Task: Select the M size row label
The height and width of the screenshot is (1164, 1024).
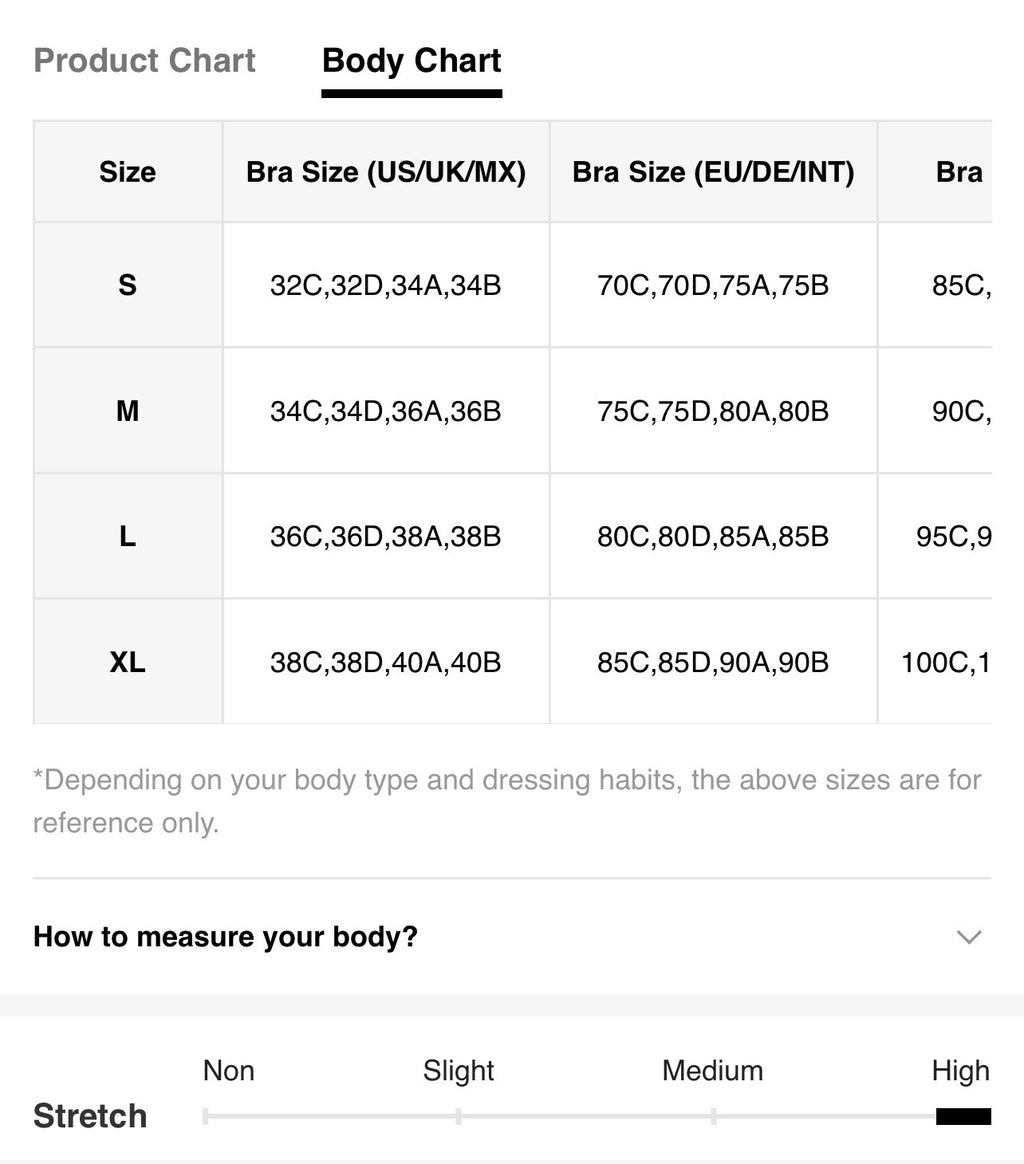Action: pos(128,411)
